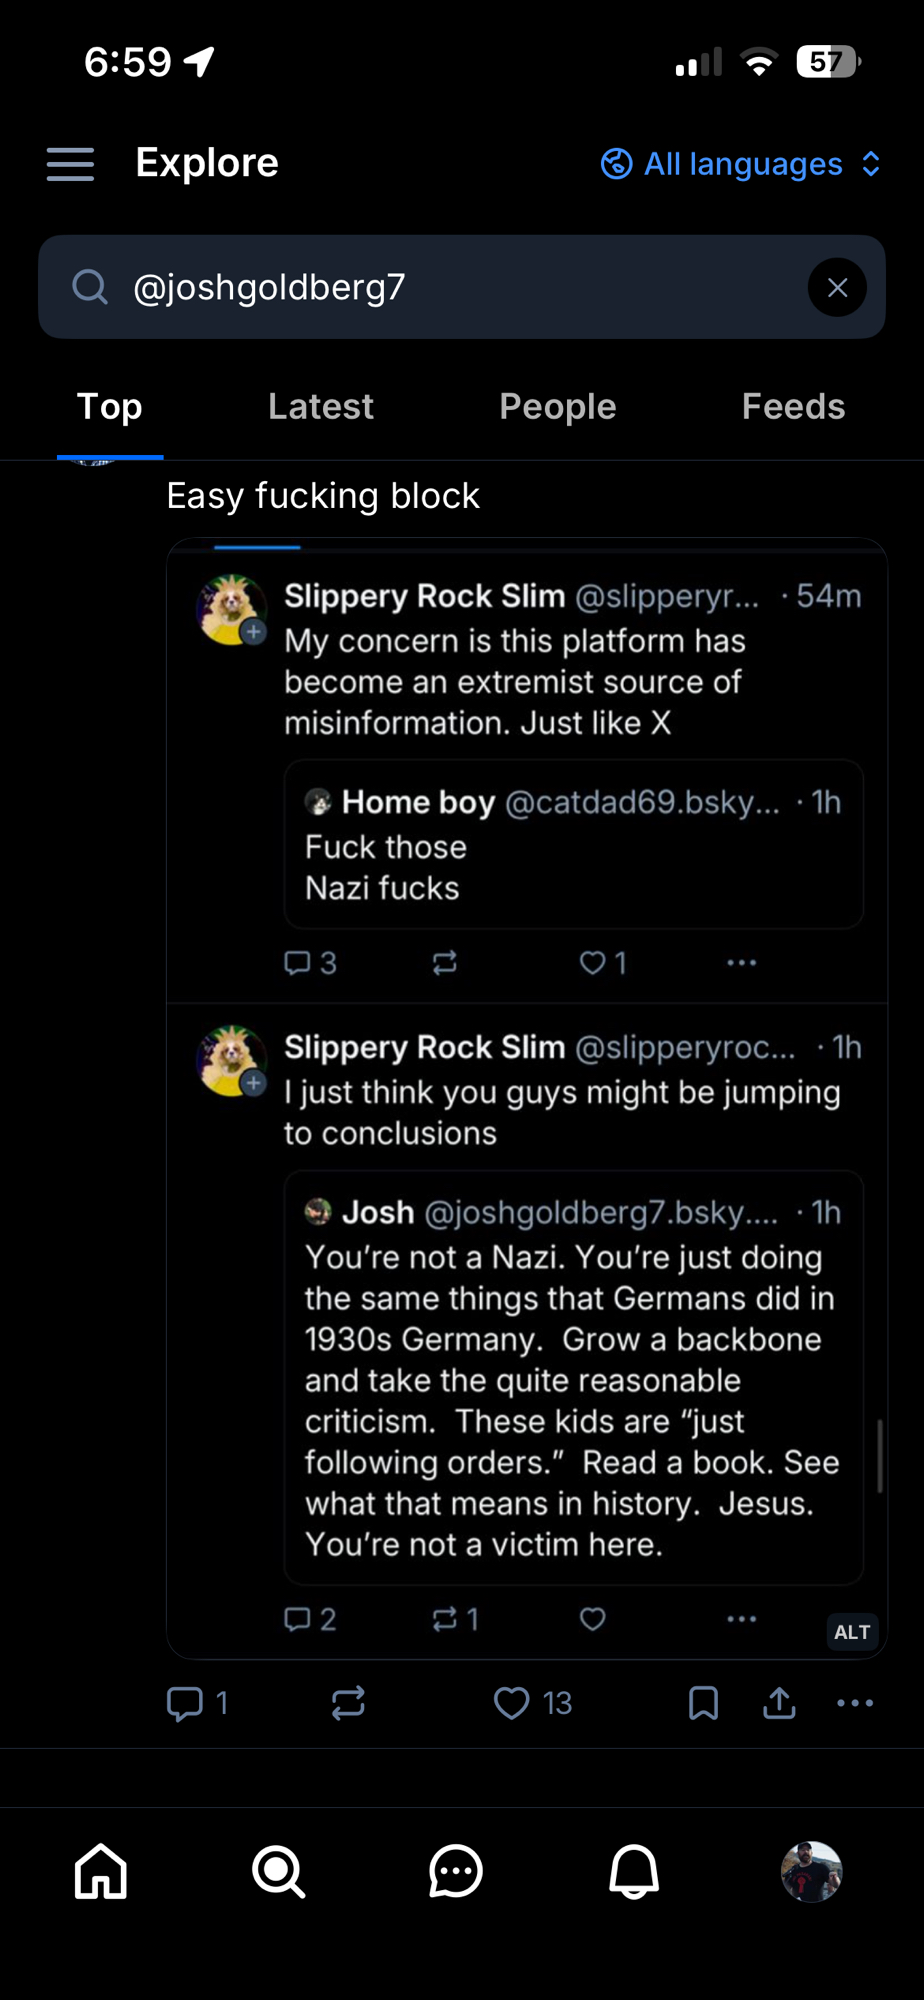Screen dimensions: 924x2000
Task: Tap the @joshgoldberg7 search input
Action: 450,288
